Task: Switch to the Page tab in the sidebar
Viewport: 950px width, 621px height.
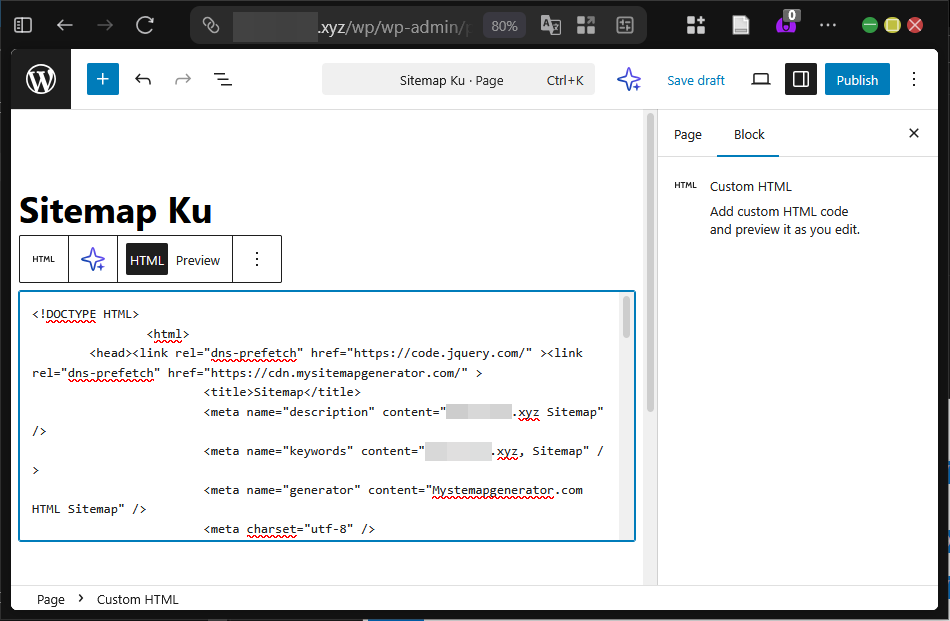Action: (x=688, y=134)
